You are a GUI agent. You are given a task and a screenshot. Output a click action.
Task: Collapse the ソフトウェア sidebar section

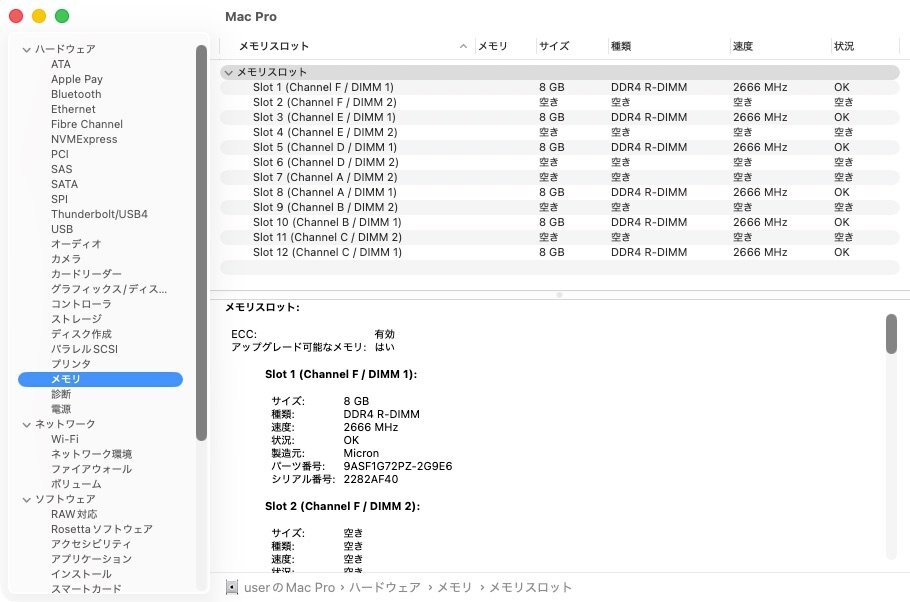[26, 499]
